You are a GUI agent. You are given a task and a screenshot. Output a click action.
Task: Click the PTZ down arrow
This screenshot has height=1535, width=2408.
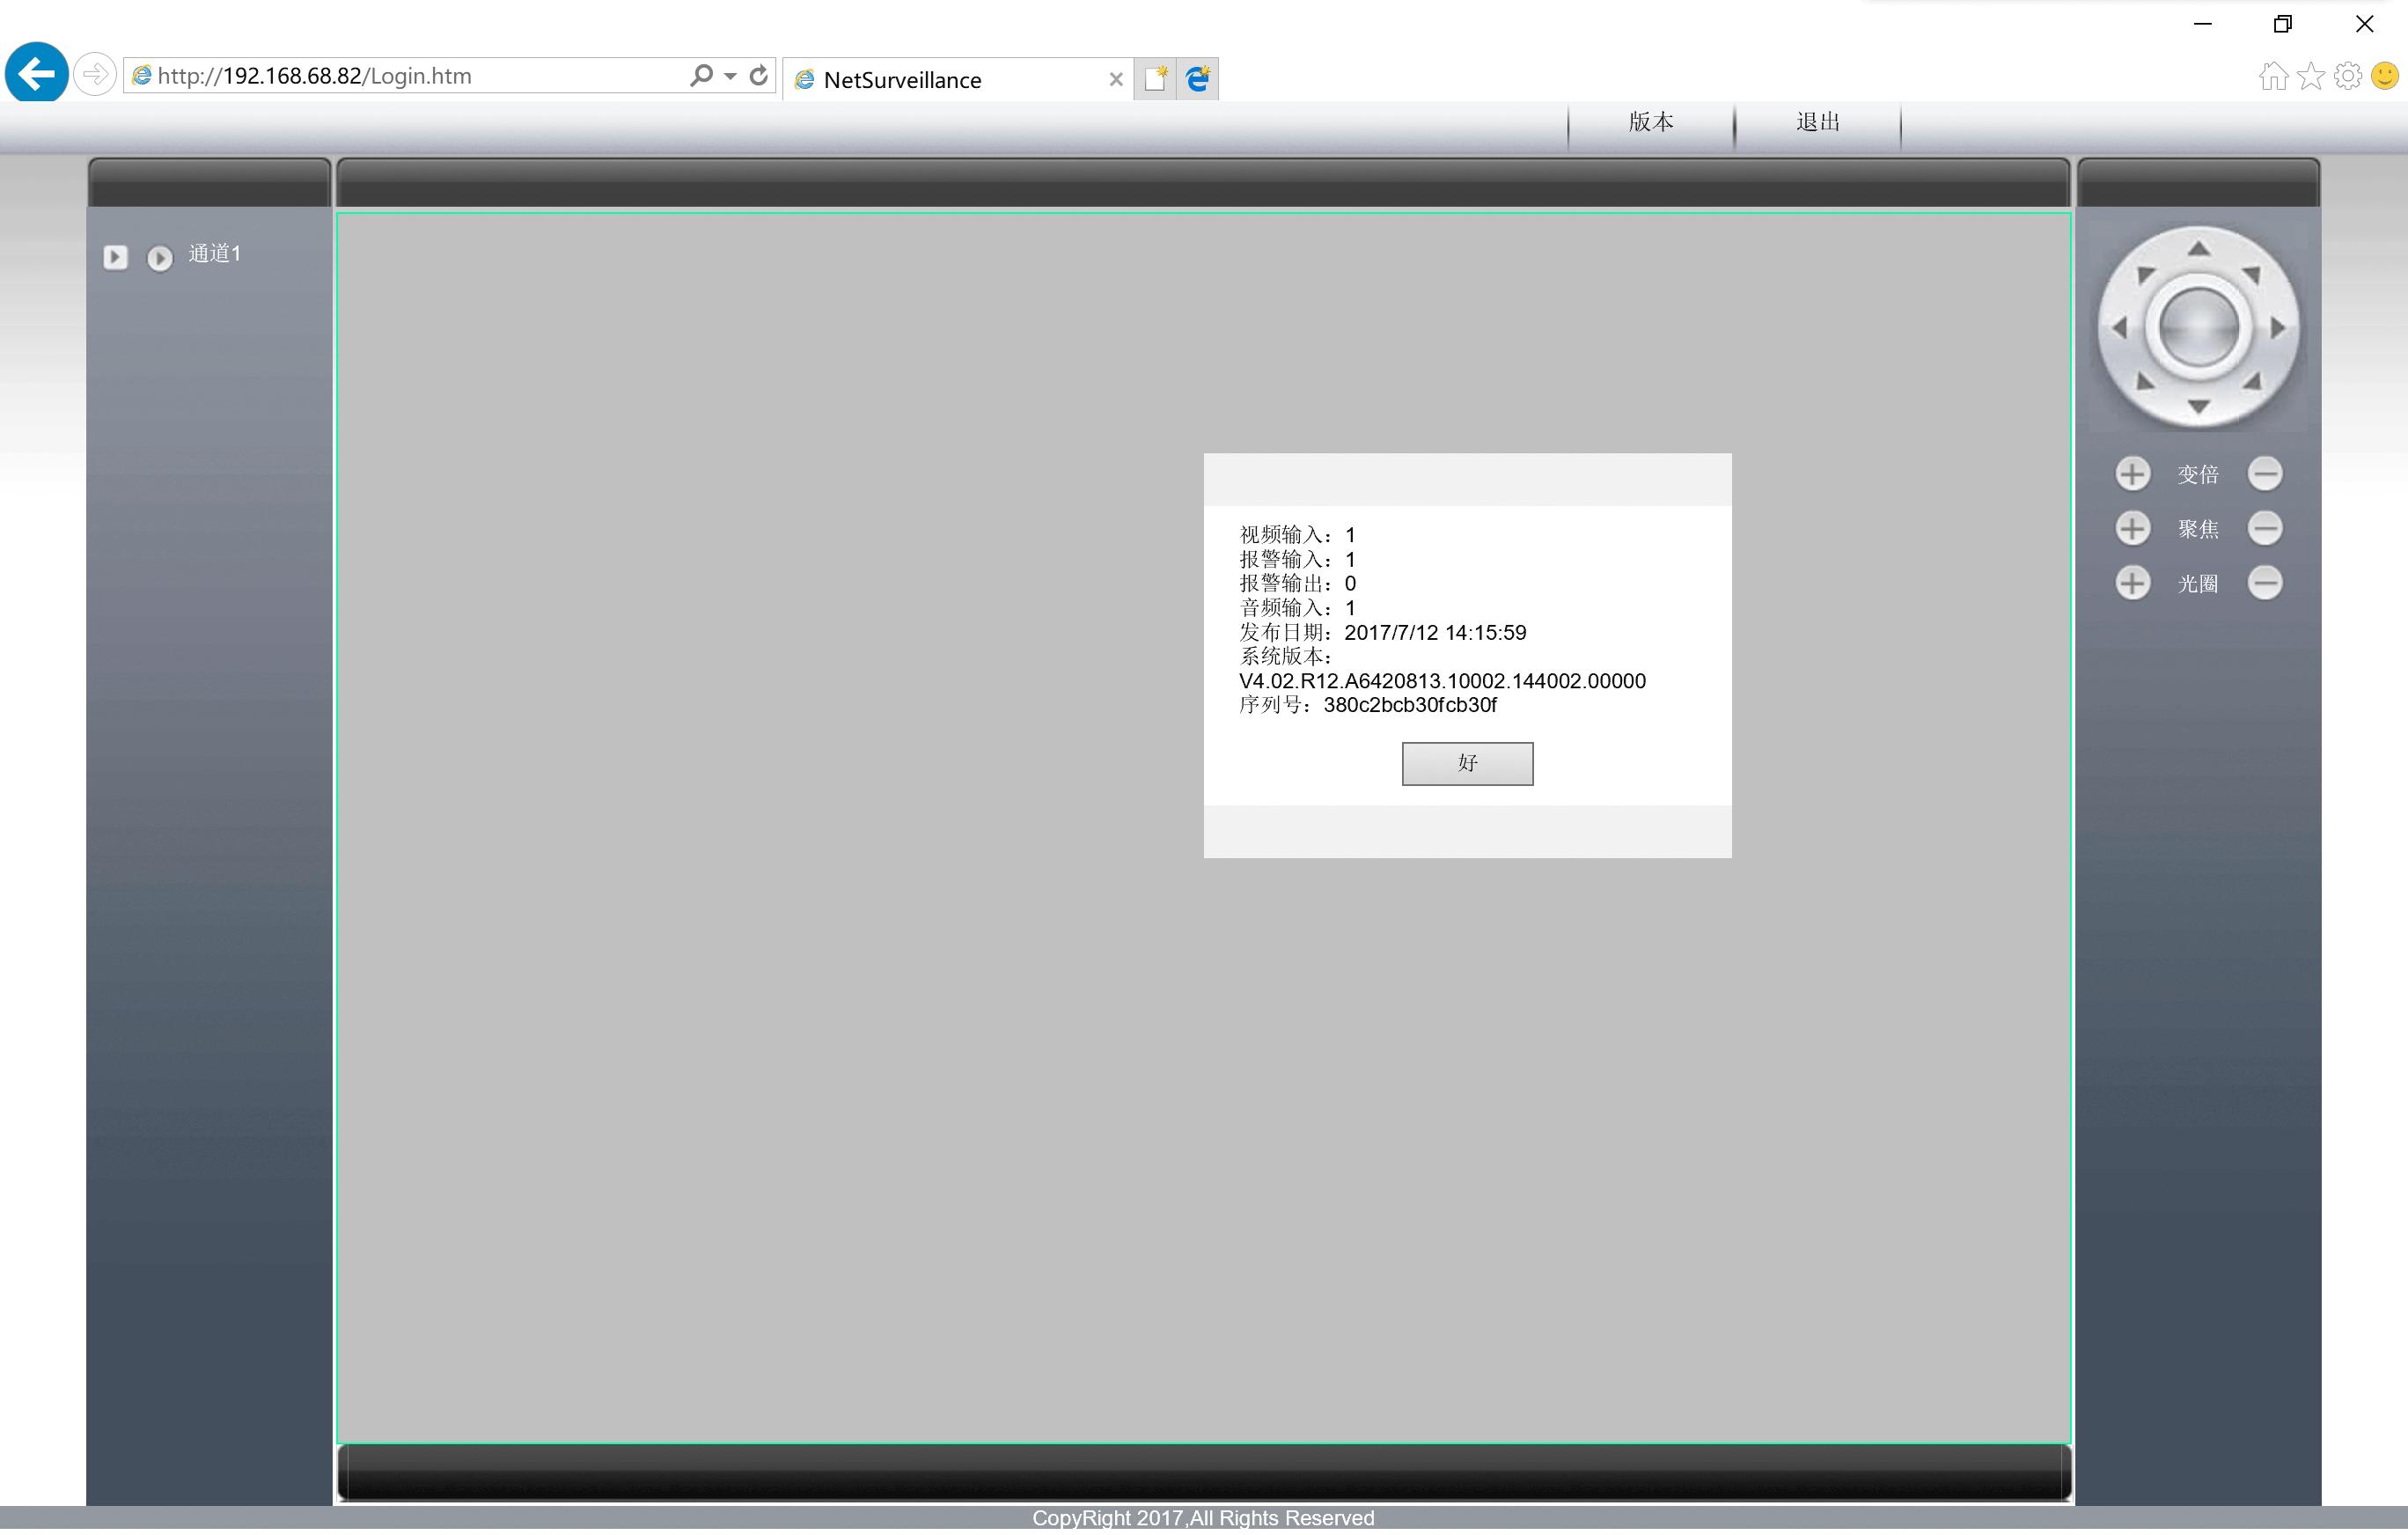click(x=2198, y=406)
